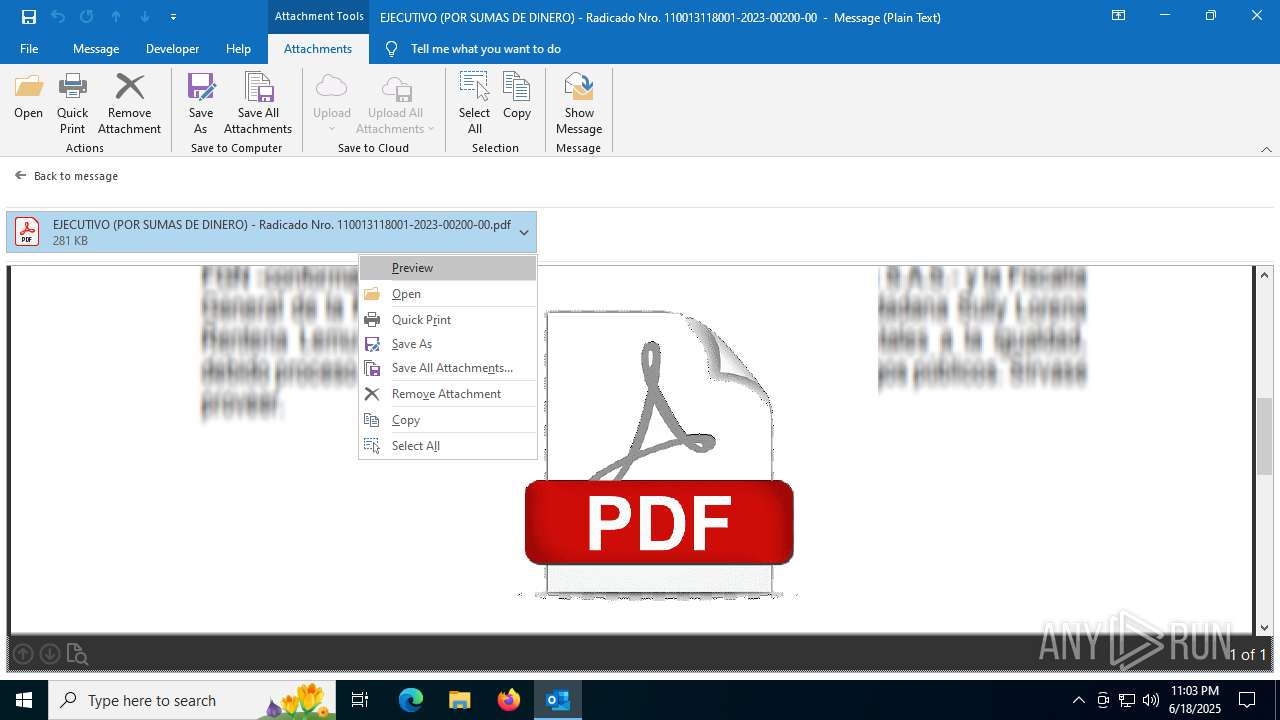This screenshot has height=720, width=1280.
Task: Click Quick Print in the ribbon
Action: (72, 104)
